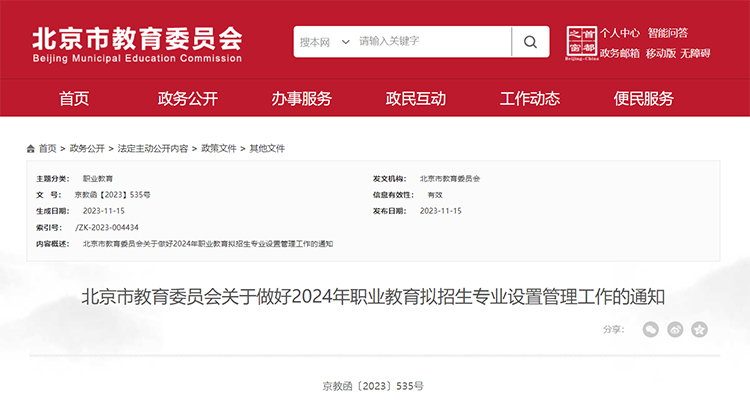Click the home icon in breadcrumb
Viewport: 750px width, 400px height.
coord(31,149)
